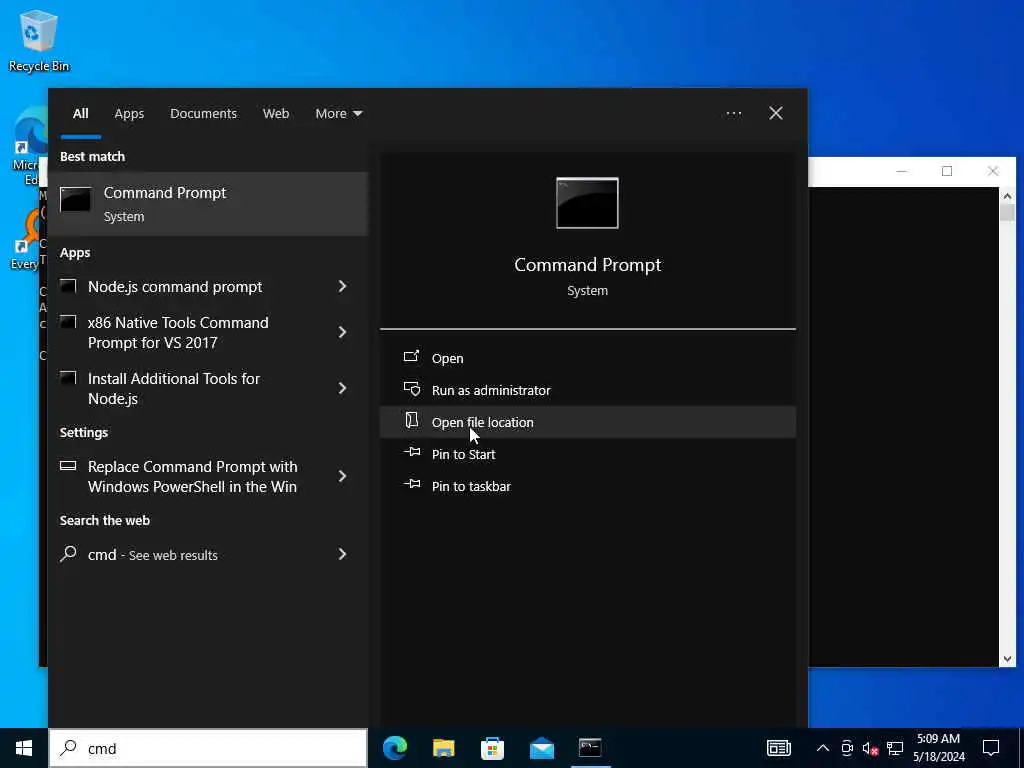
Task: Select Node.js command prompt app icon
Action: [x=68, y=286]
